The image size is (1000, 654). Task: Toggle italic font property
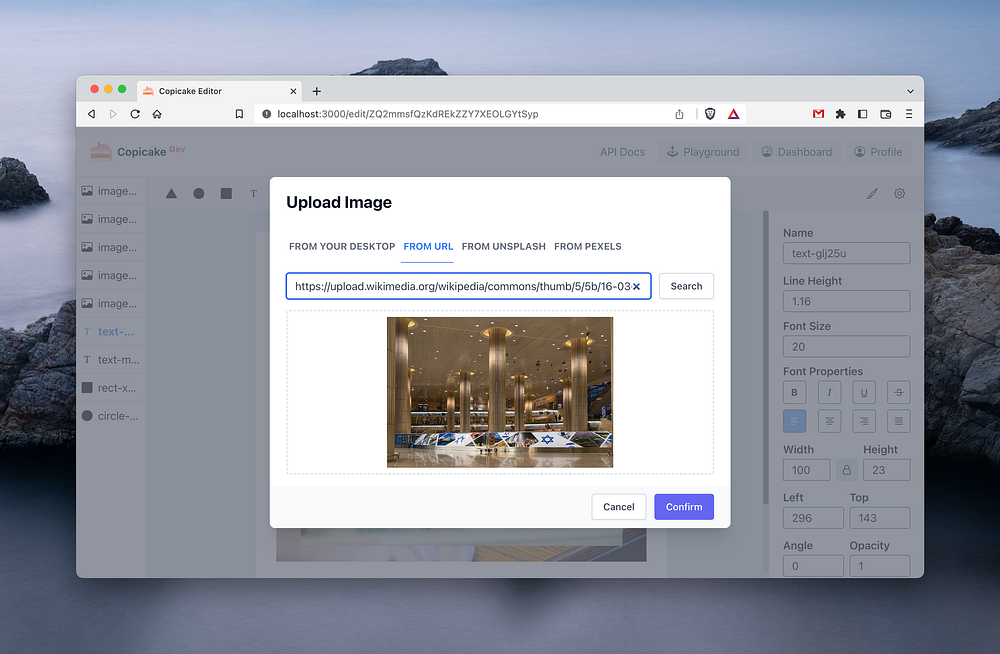coord(829,392)
